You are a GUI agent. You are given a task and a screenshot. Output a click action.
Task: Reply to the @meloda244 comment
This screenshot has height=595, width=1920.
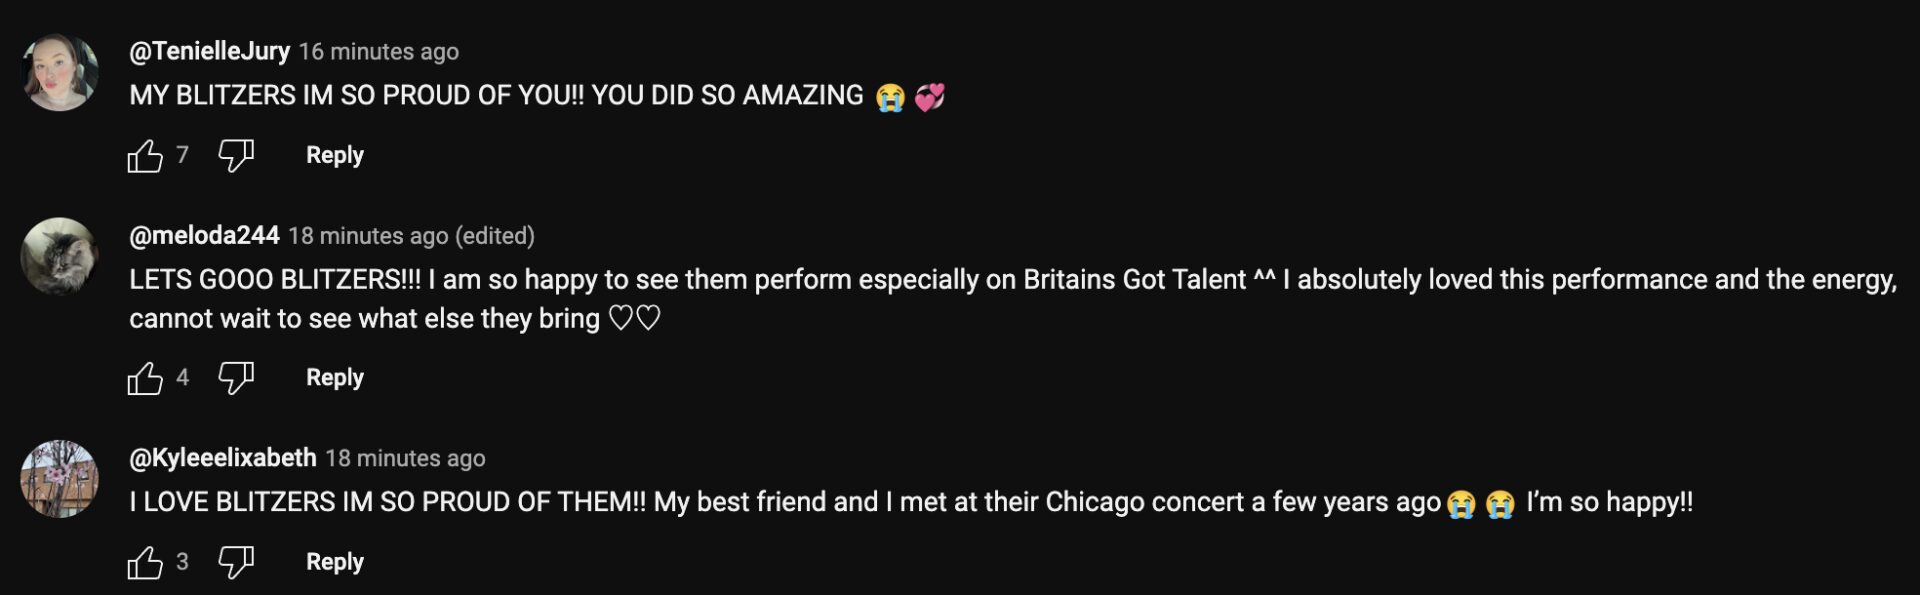click(x=334, y=377)
